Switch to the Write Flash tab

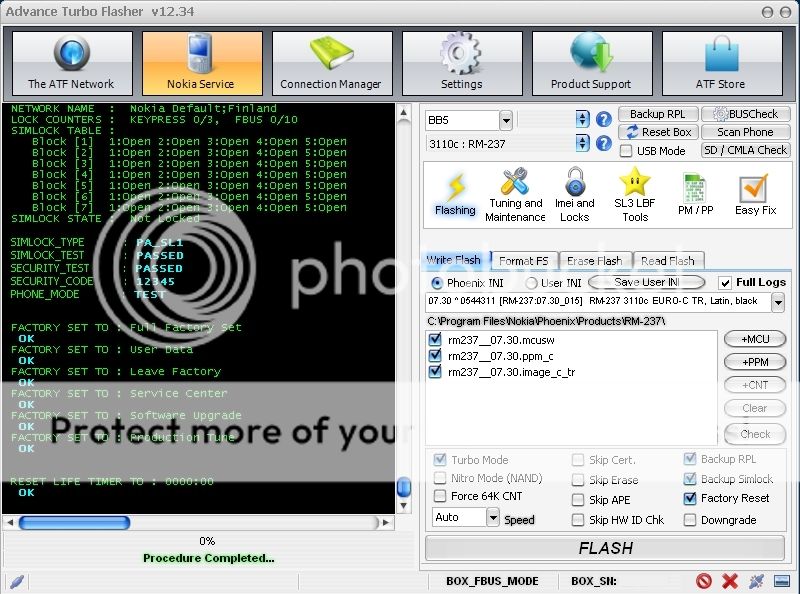point(454,260)
